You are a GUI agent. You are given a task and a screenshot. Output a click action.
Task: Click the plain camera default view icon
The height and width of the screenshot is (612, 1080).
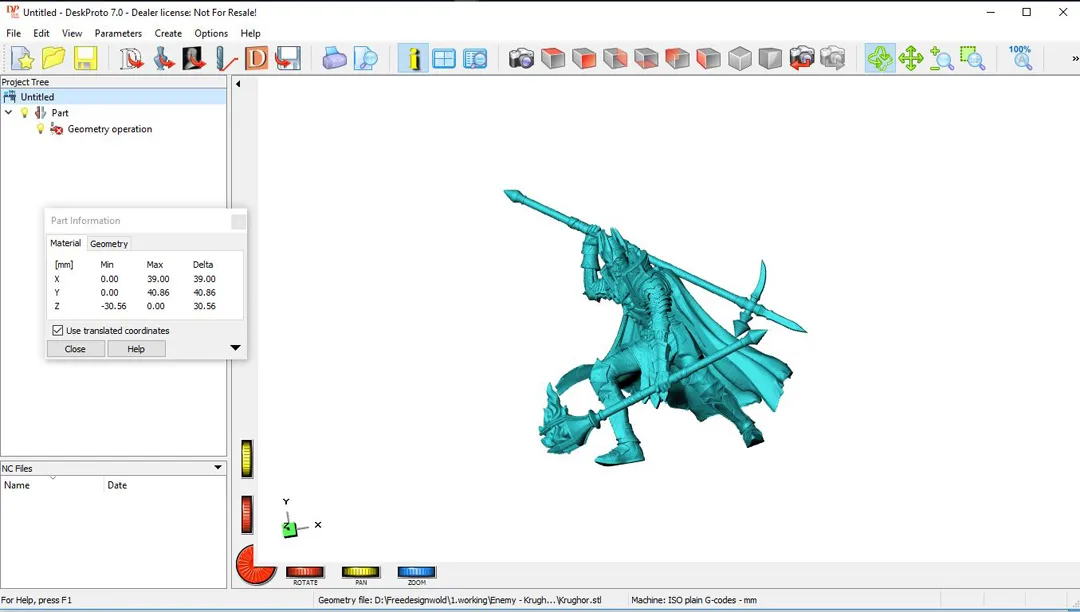[521, 59]
